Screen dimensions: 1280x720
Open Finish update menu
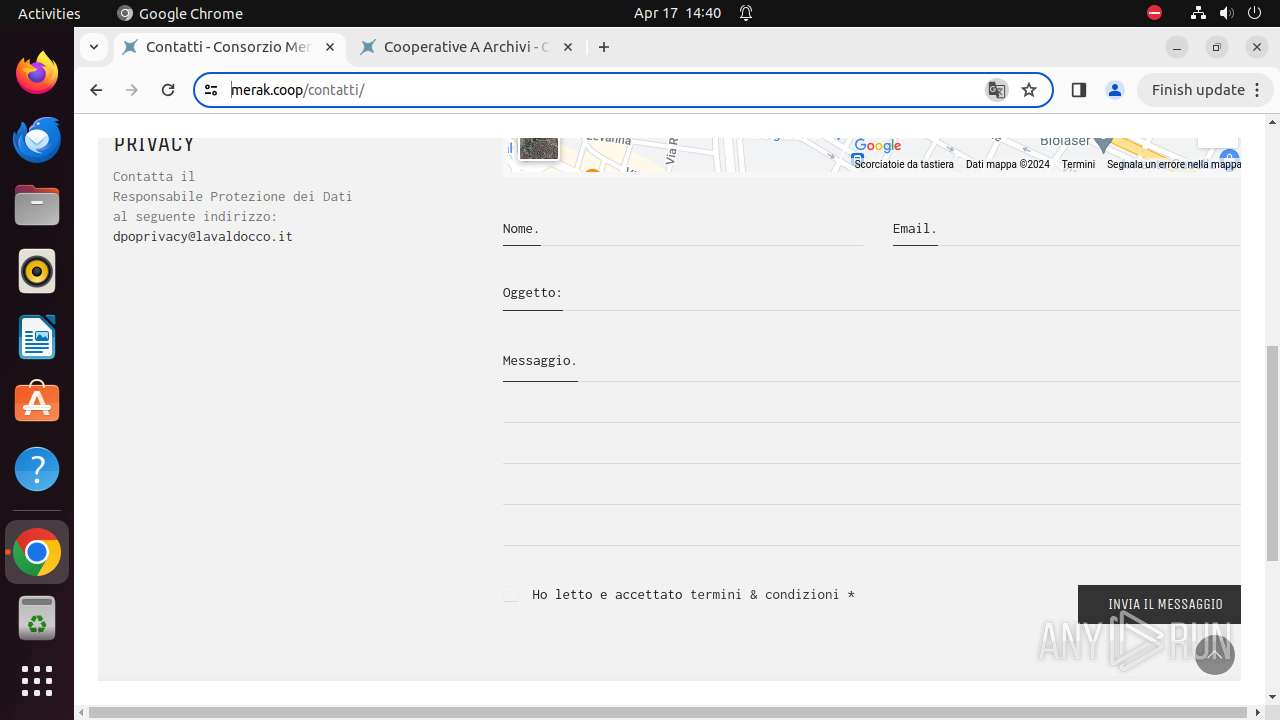click(1204, 90)
